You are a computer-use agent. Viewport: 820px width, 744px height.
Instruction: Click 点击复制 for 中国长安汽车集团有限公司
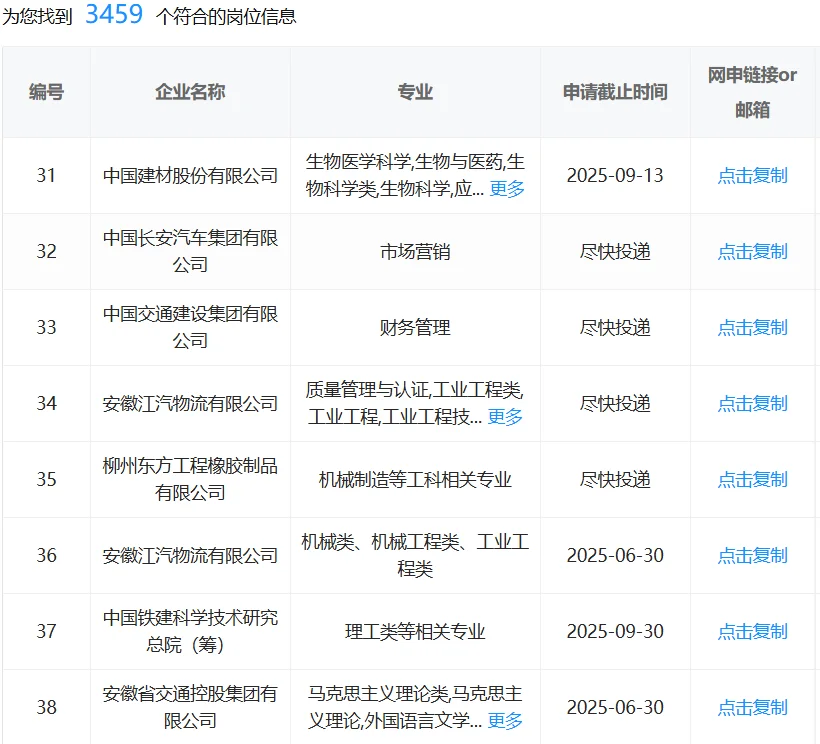coord(752,251)
